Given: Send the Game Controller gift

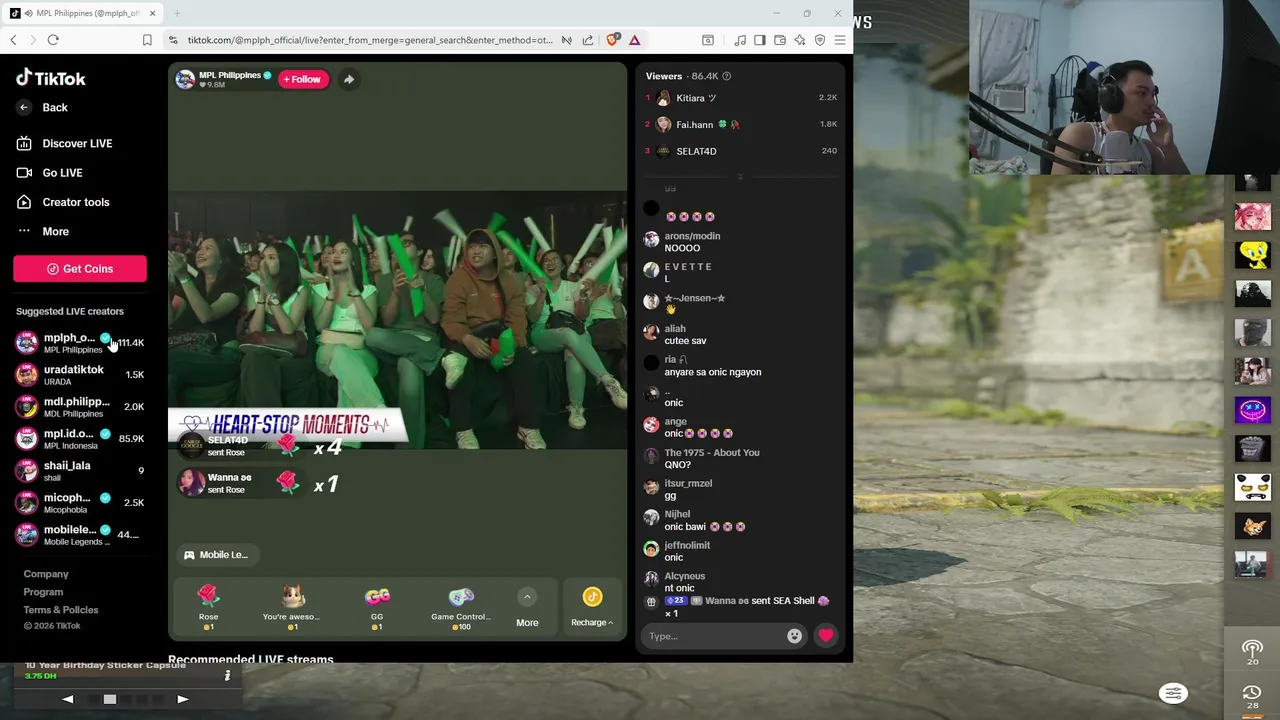Looking at the screenshot, I should click(461, 606).
